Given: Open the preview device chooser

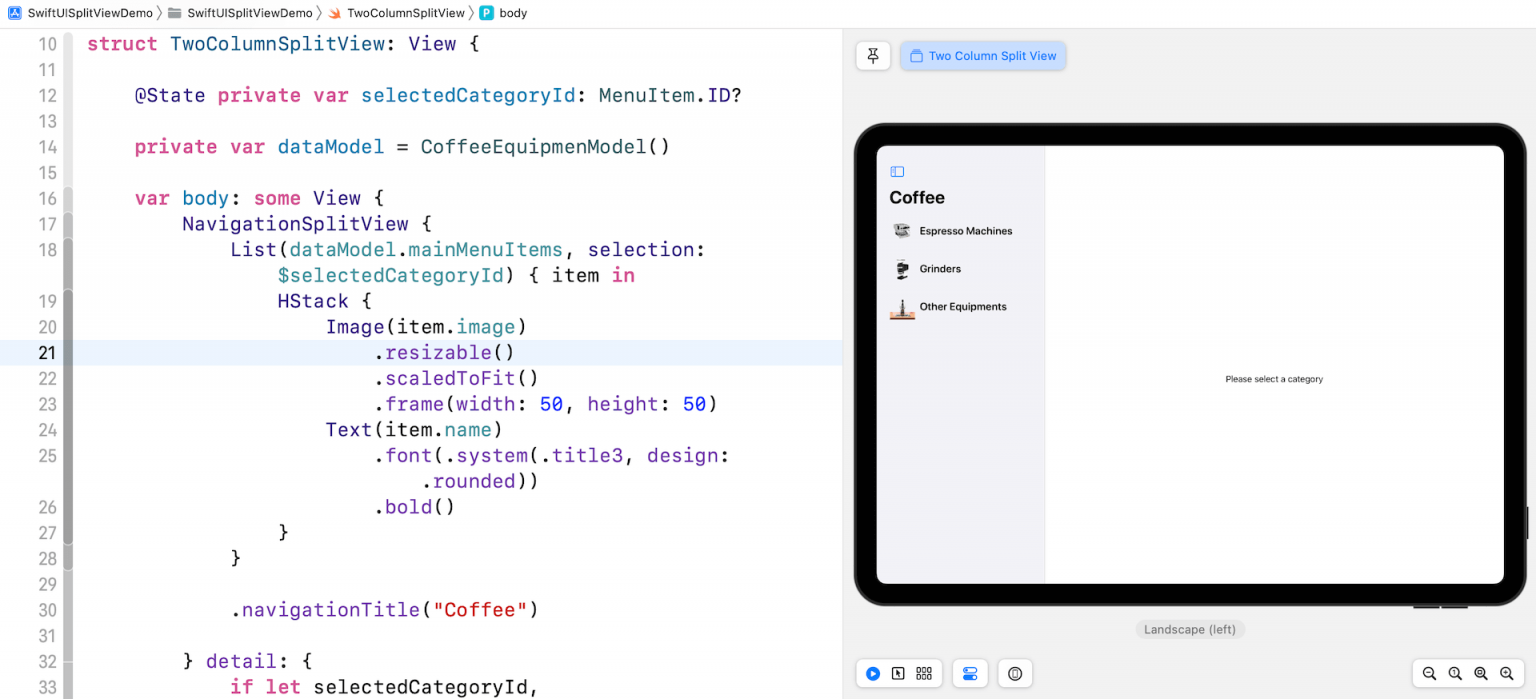Looking at the screenshot, I should pyautogui.click(x=1015, y=674).
